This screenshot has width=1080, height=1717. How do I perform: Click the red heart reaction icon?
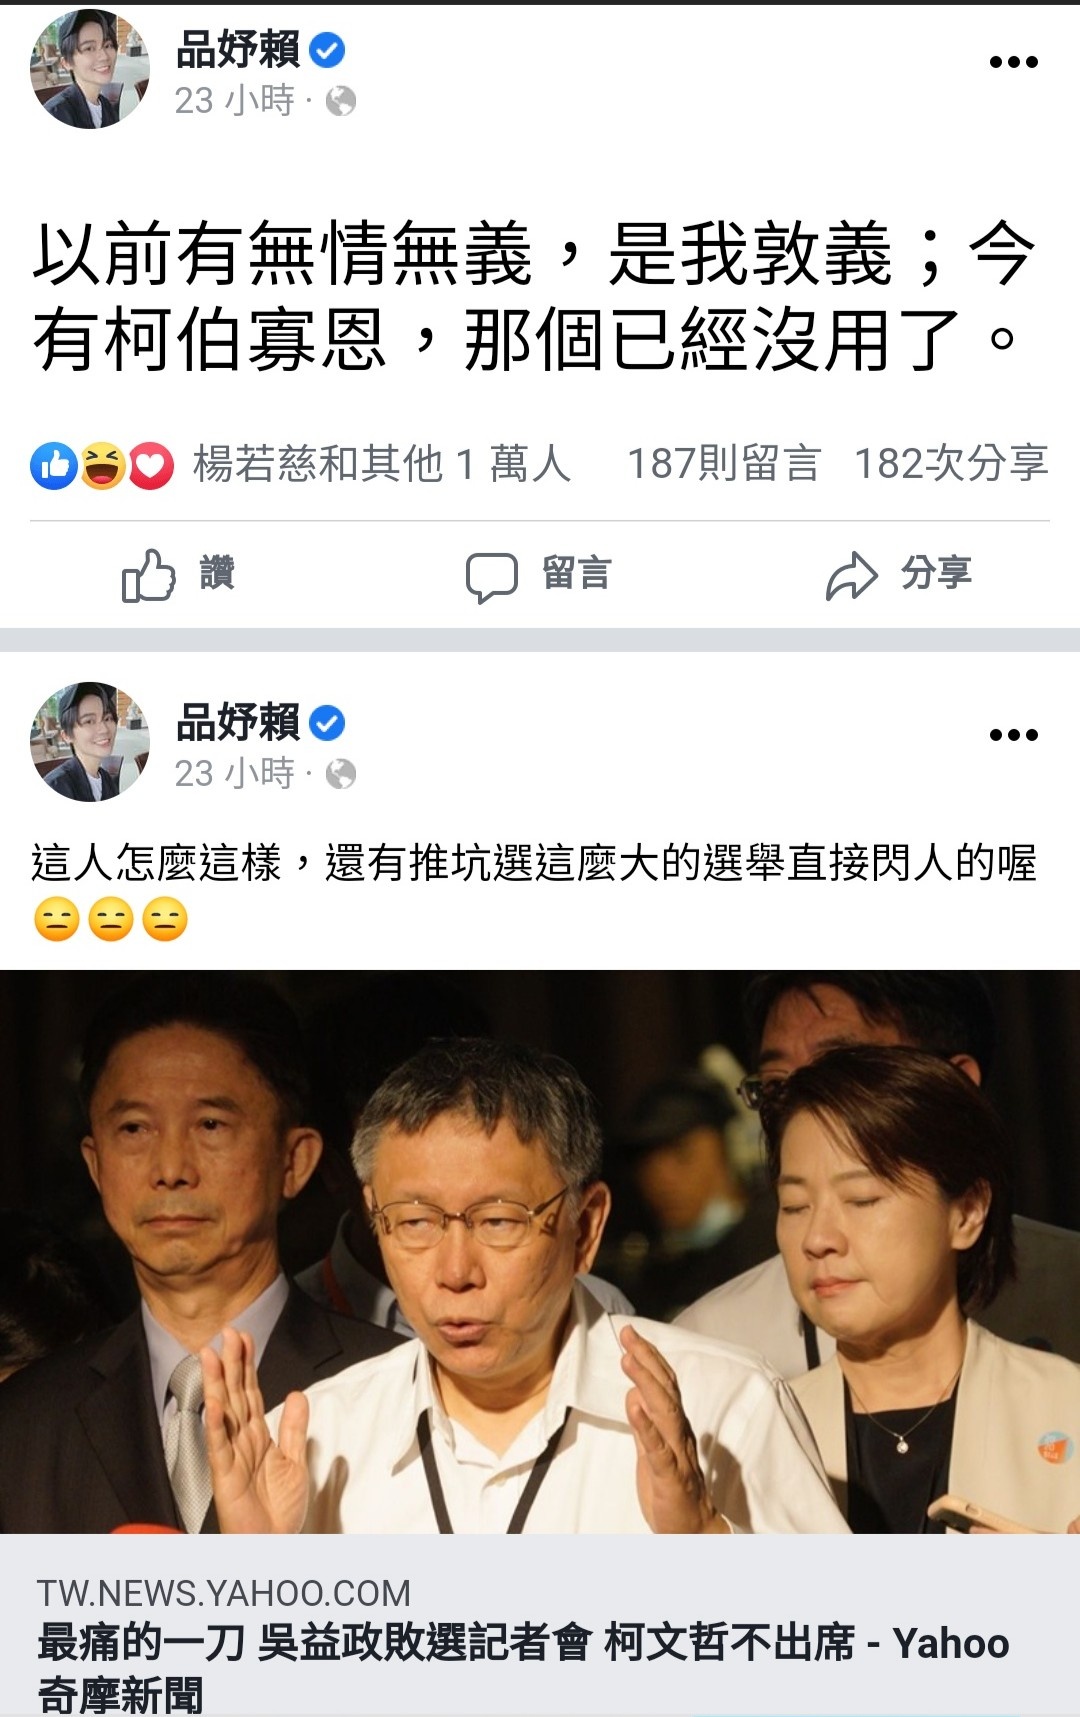click(x=151, y=465)
